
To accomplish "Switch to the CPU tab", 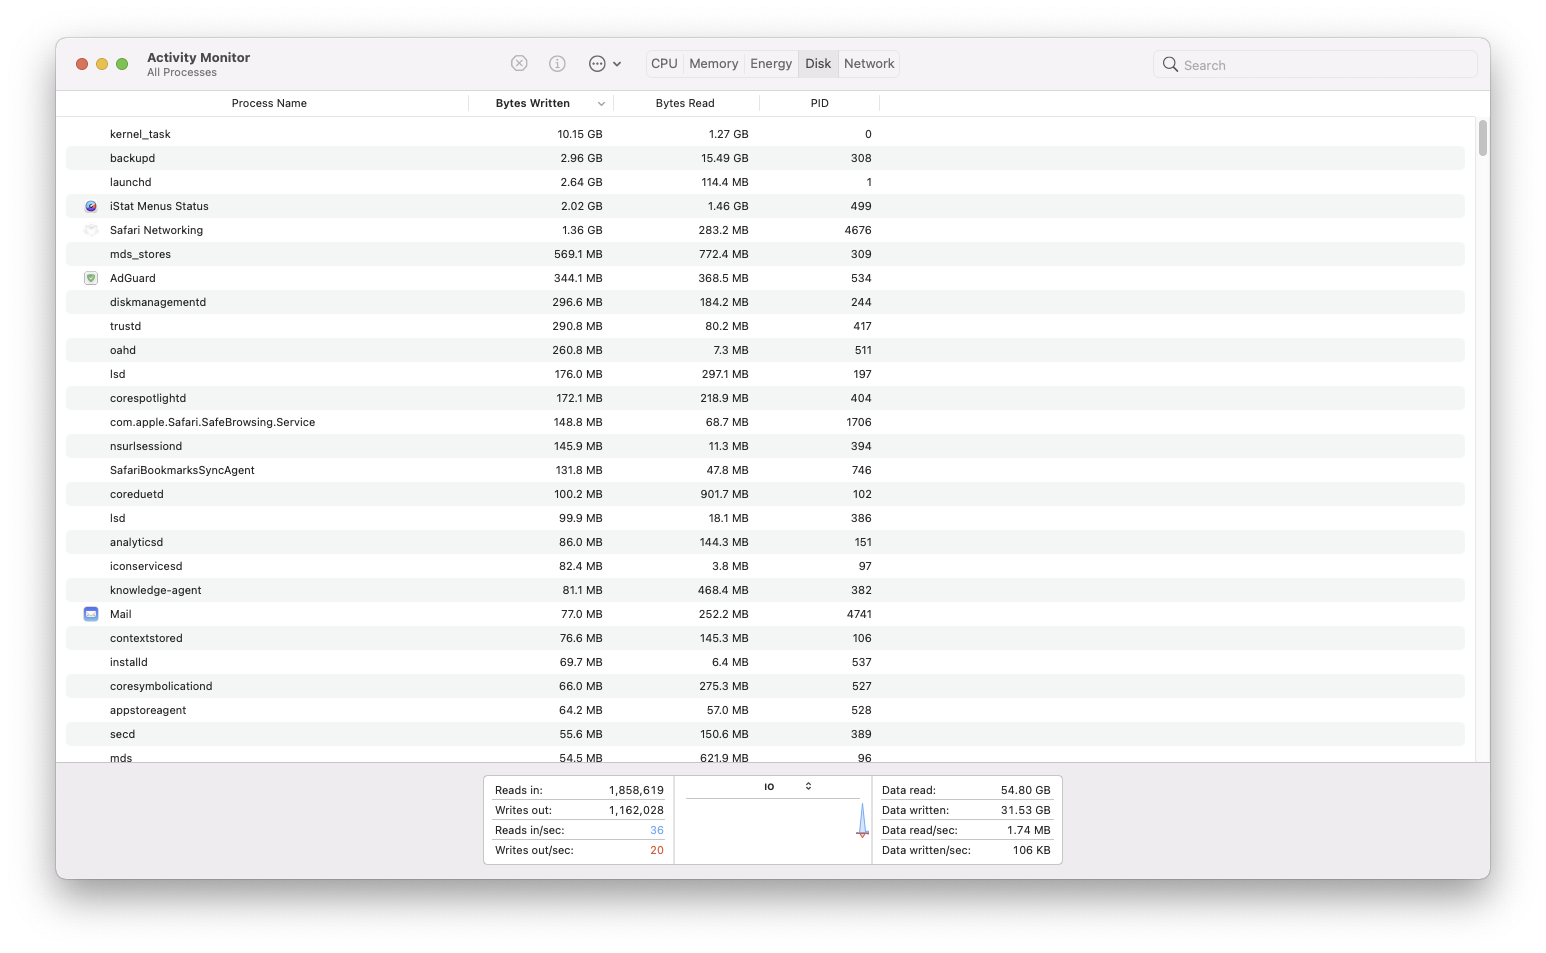I will point(664,63).
